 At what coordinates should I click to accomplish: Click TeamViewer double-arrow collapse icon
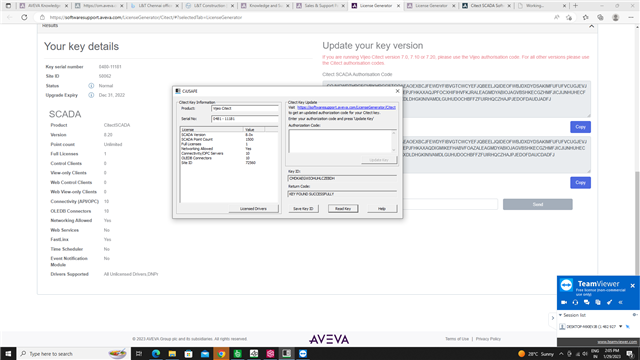620,302
